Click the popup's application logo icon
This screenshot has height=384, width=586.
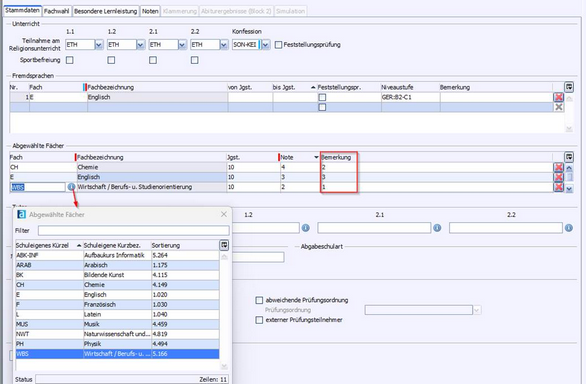[22, 214]
